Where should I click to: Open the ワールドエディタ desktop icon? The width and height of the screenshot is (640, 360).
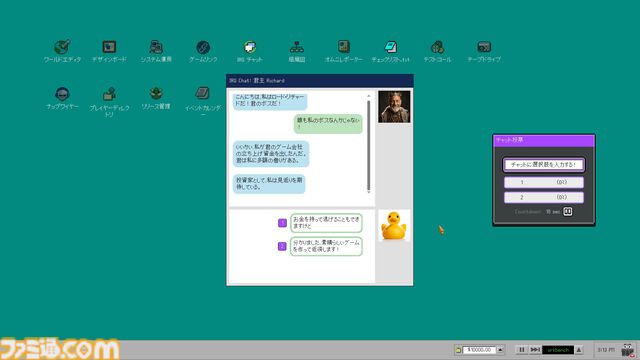(x=62, y=51)
